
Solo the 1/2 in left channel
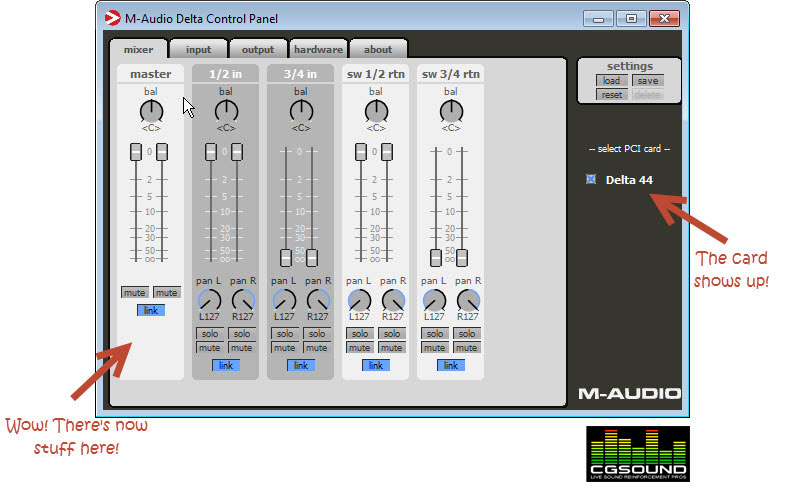click(210, 333)
